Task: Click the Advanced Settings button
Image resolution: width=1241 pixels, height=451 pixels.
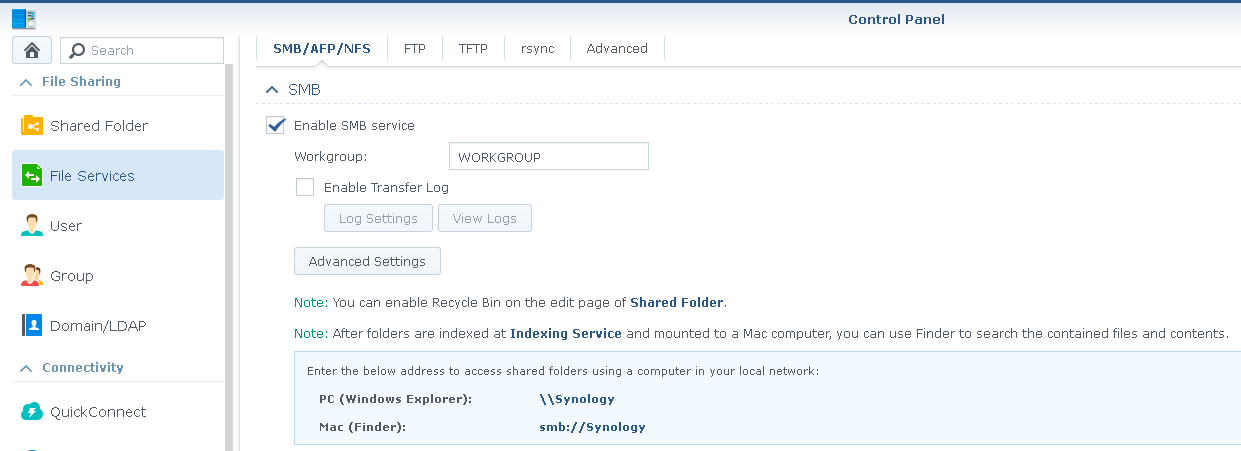Action: click(x=367, y=261)
